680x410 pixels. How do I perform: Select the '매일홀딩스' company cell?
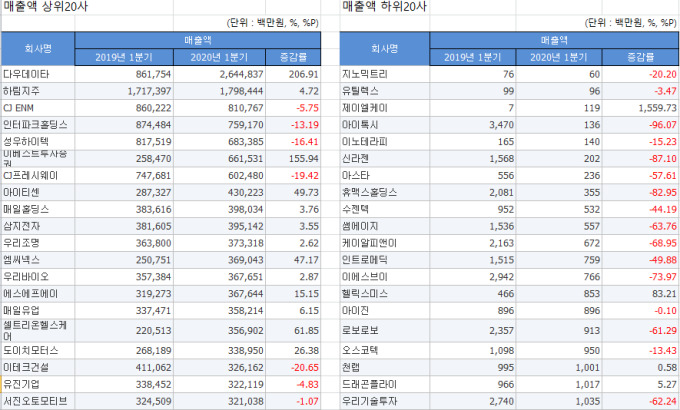click(38, 210)
